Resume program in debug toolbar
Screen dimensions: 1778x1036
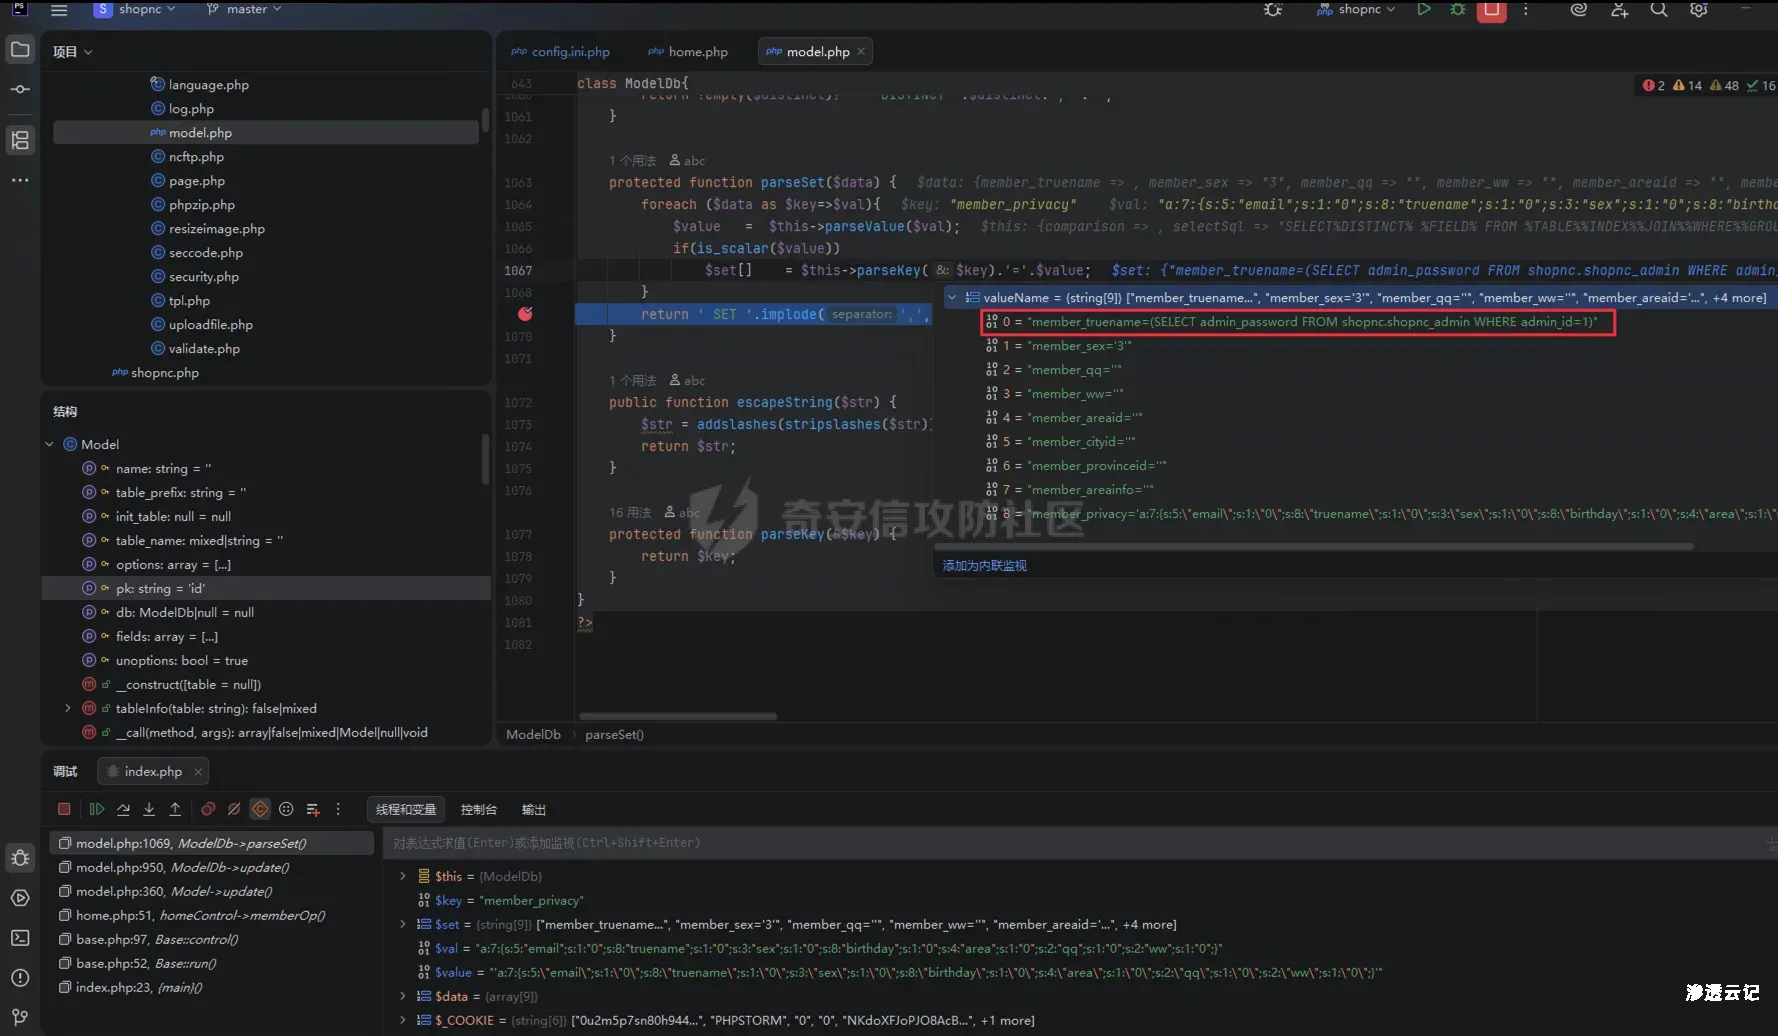click(97, 809)
